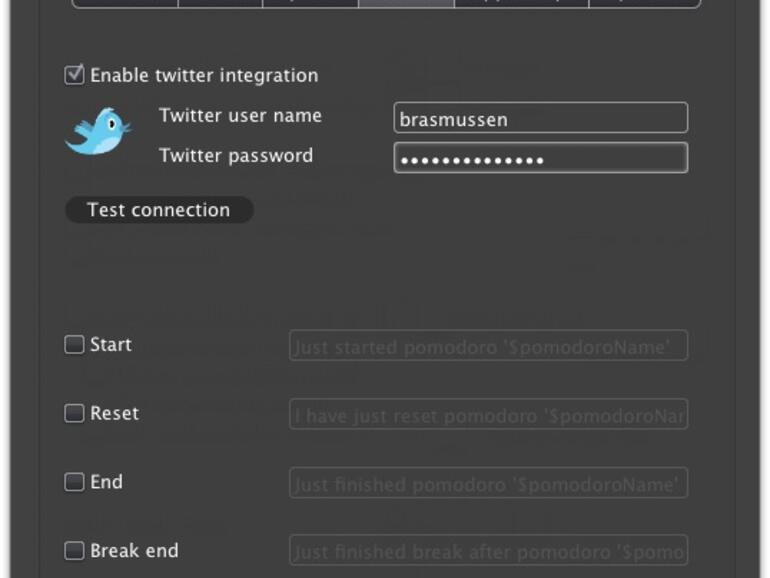Select the Start message text field
The image size is (770, 578).
pyautogui.click(x=488, y=346)
